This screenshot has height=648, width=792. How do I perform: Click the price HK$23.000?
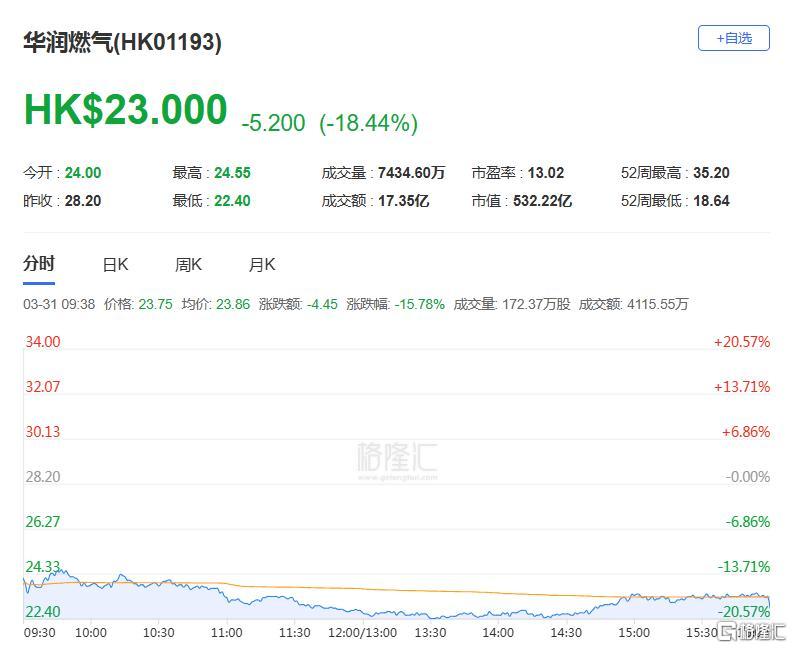pos(126,110)
